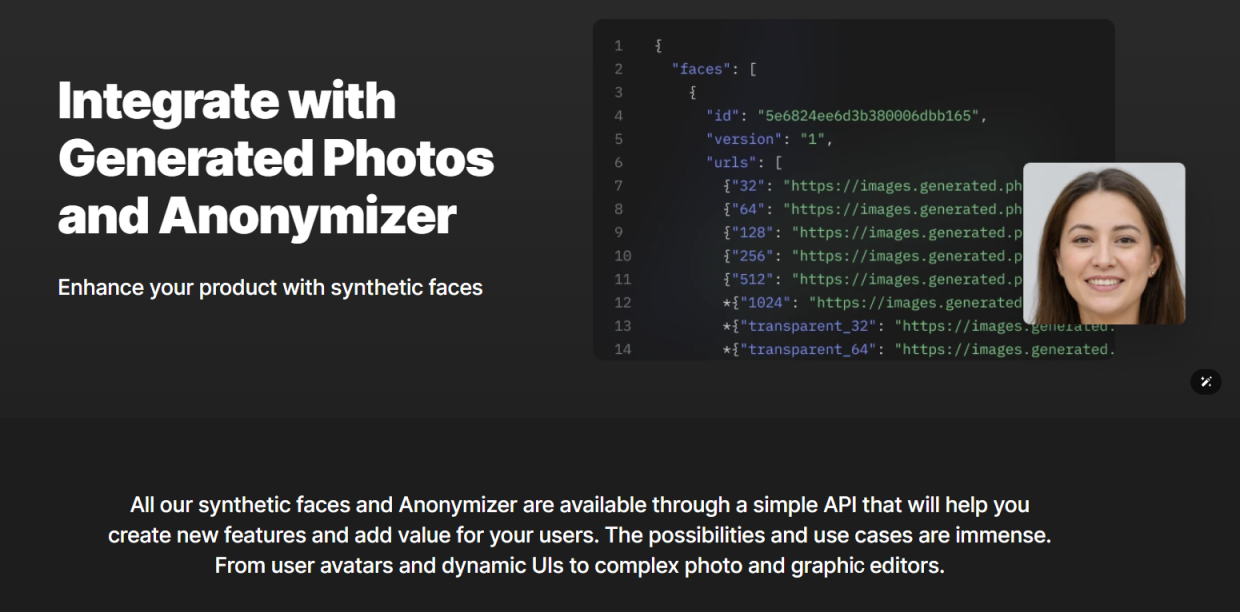Click the "faces" key in the JSON

(x=701, y=69)
